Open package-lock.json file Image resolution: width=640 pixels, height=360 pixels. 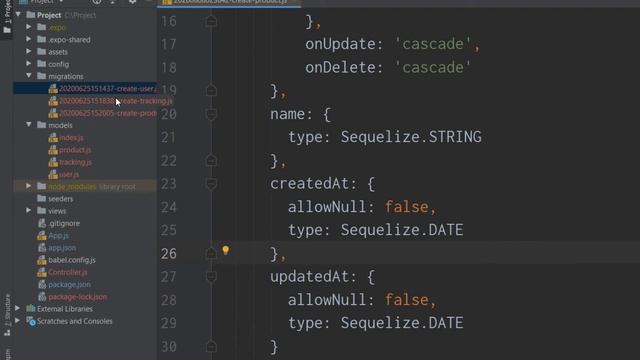[78, 297]
